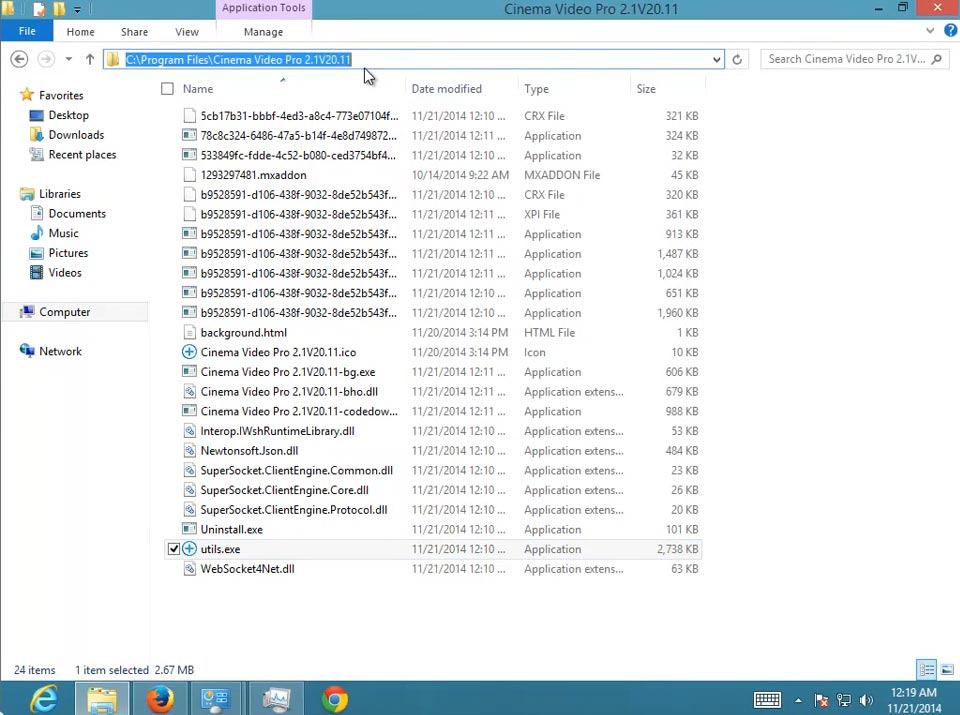Switch to Large icons view layout
Image resolution: width=960 pixels, height=715 pixels.
(947, 669)
